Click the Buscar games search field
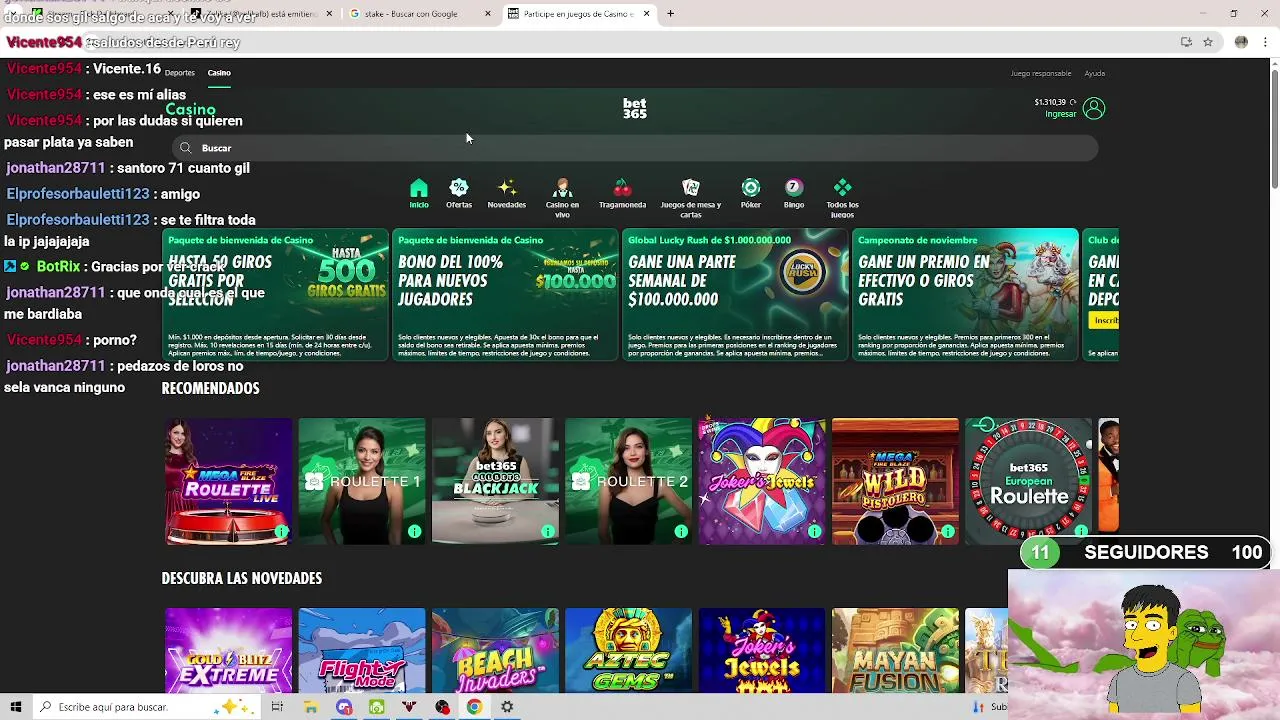 coord(635,148)
